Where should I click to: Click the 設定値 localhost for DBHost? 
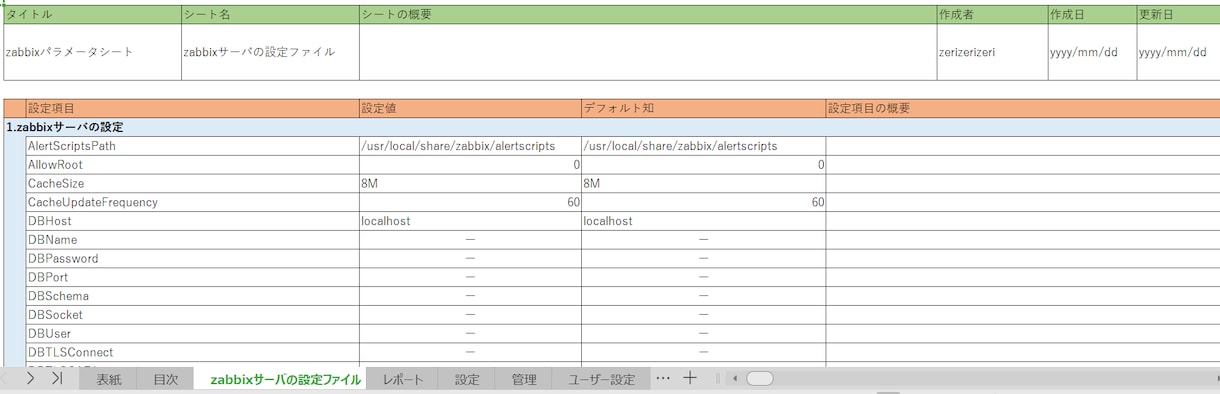[470, 221]
